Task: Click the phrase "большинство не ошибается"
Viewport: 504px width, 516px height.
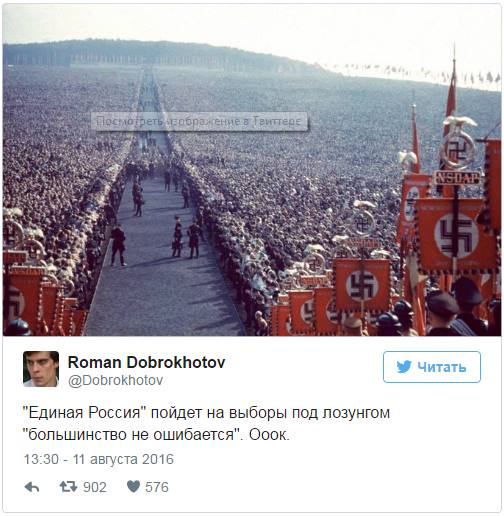Action: pyautogui.click(x=132, y=435)
